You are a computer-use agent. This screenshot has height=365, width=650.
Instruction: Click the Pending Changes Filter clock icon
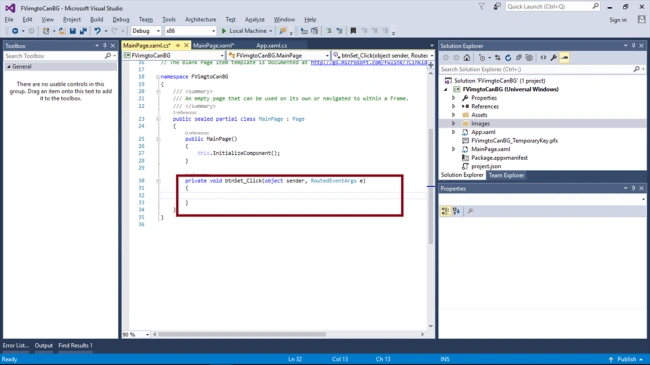click(482, 58)
